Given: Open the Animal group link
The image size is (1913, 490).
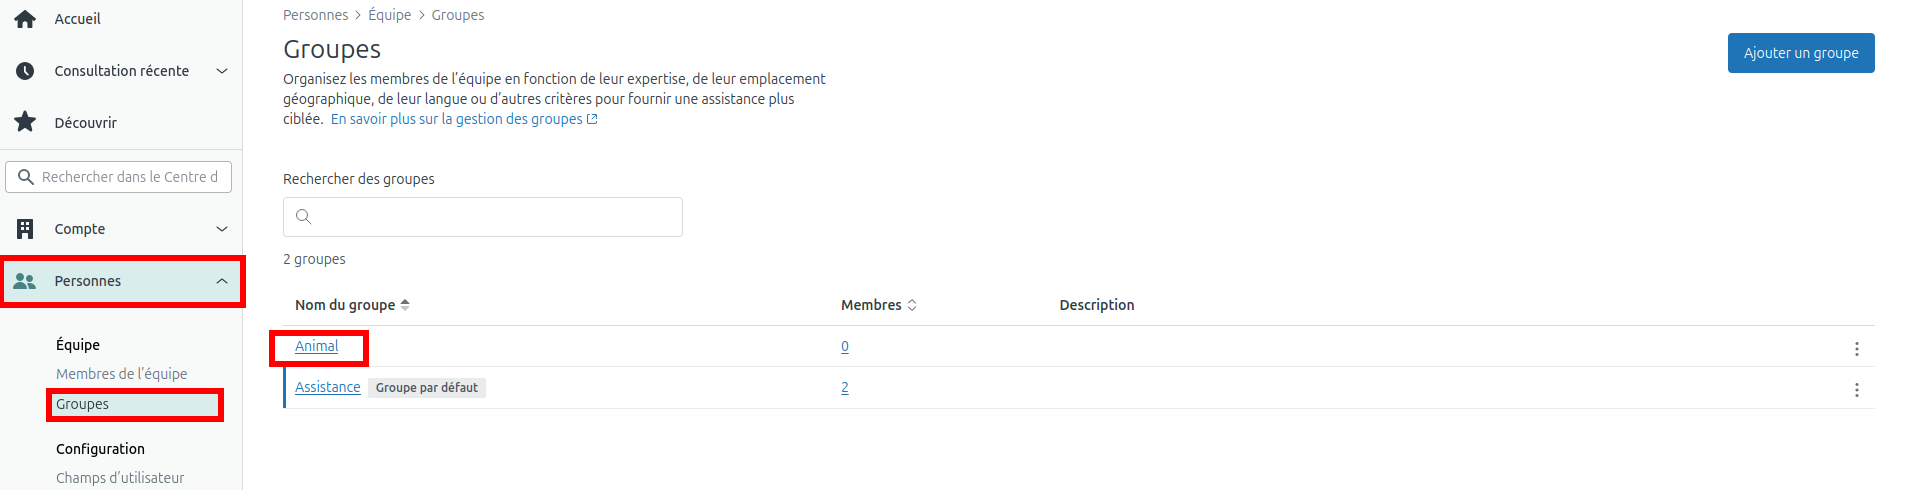Looking at the screenshot, I should coord(316,346).
